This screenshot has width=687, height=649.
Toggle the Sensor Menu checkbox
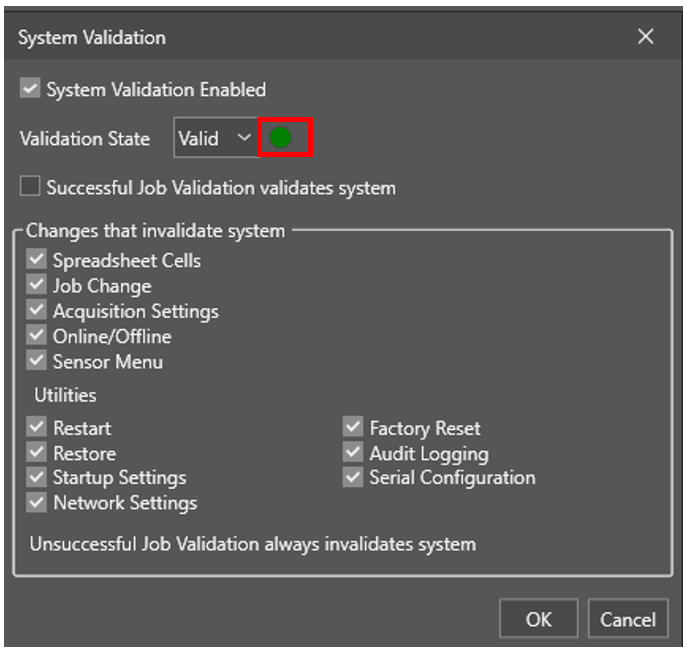point(37,361)
